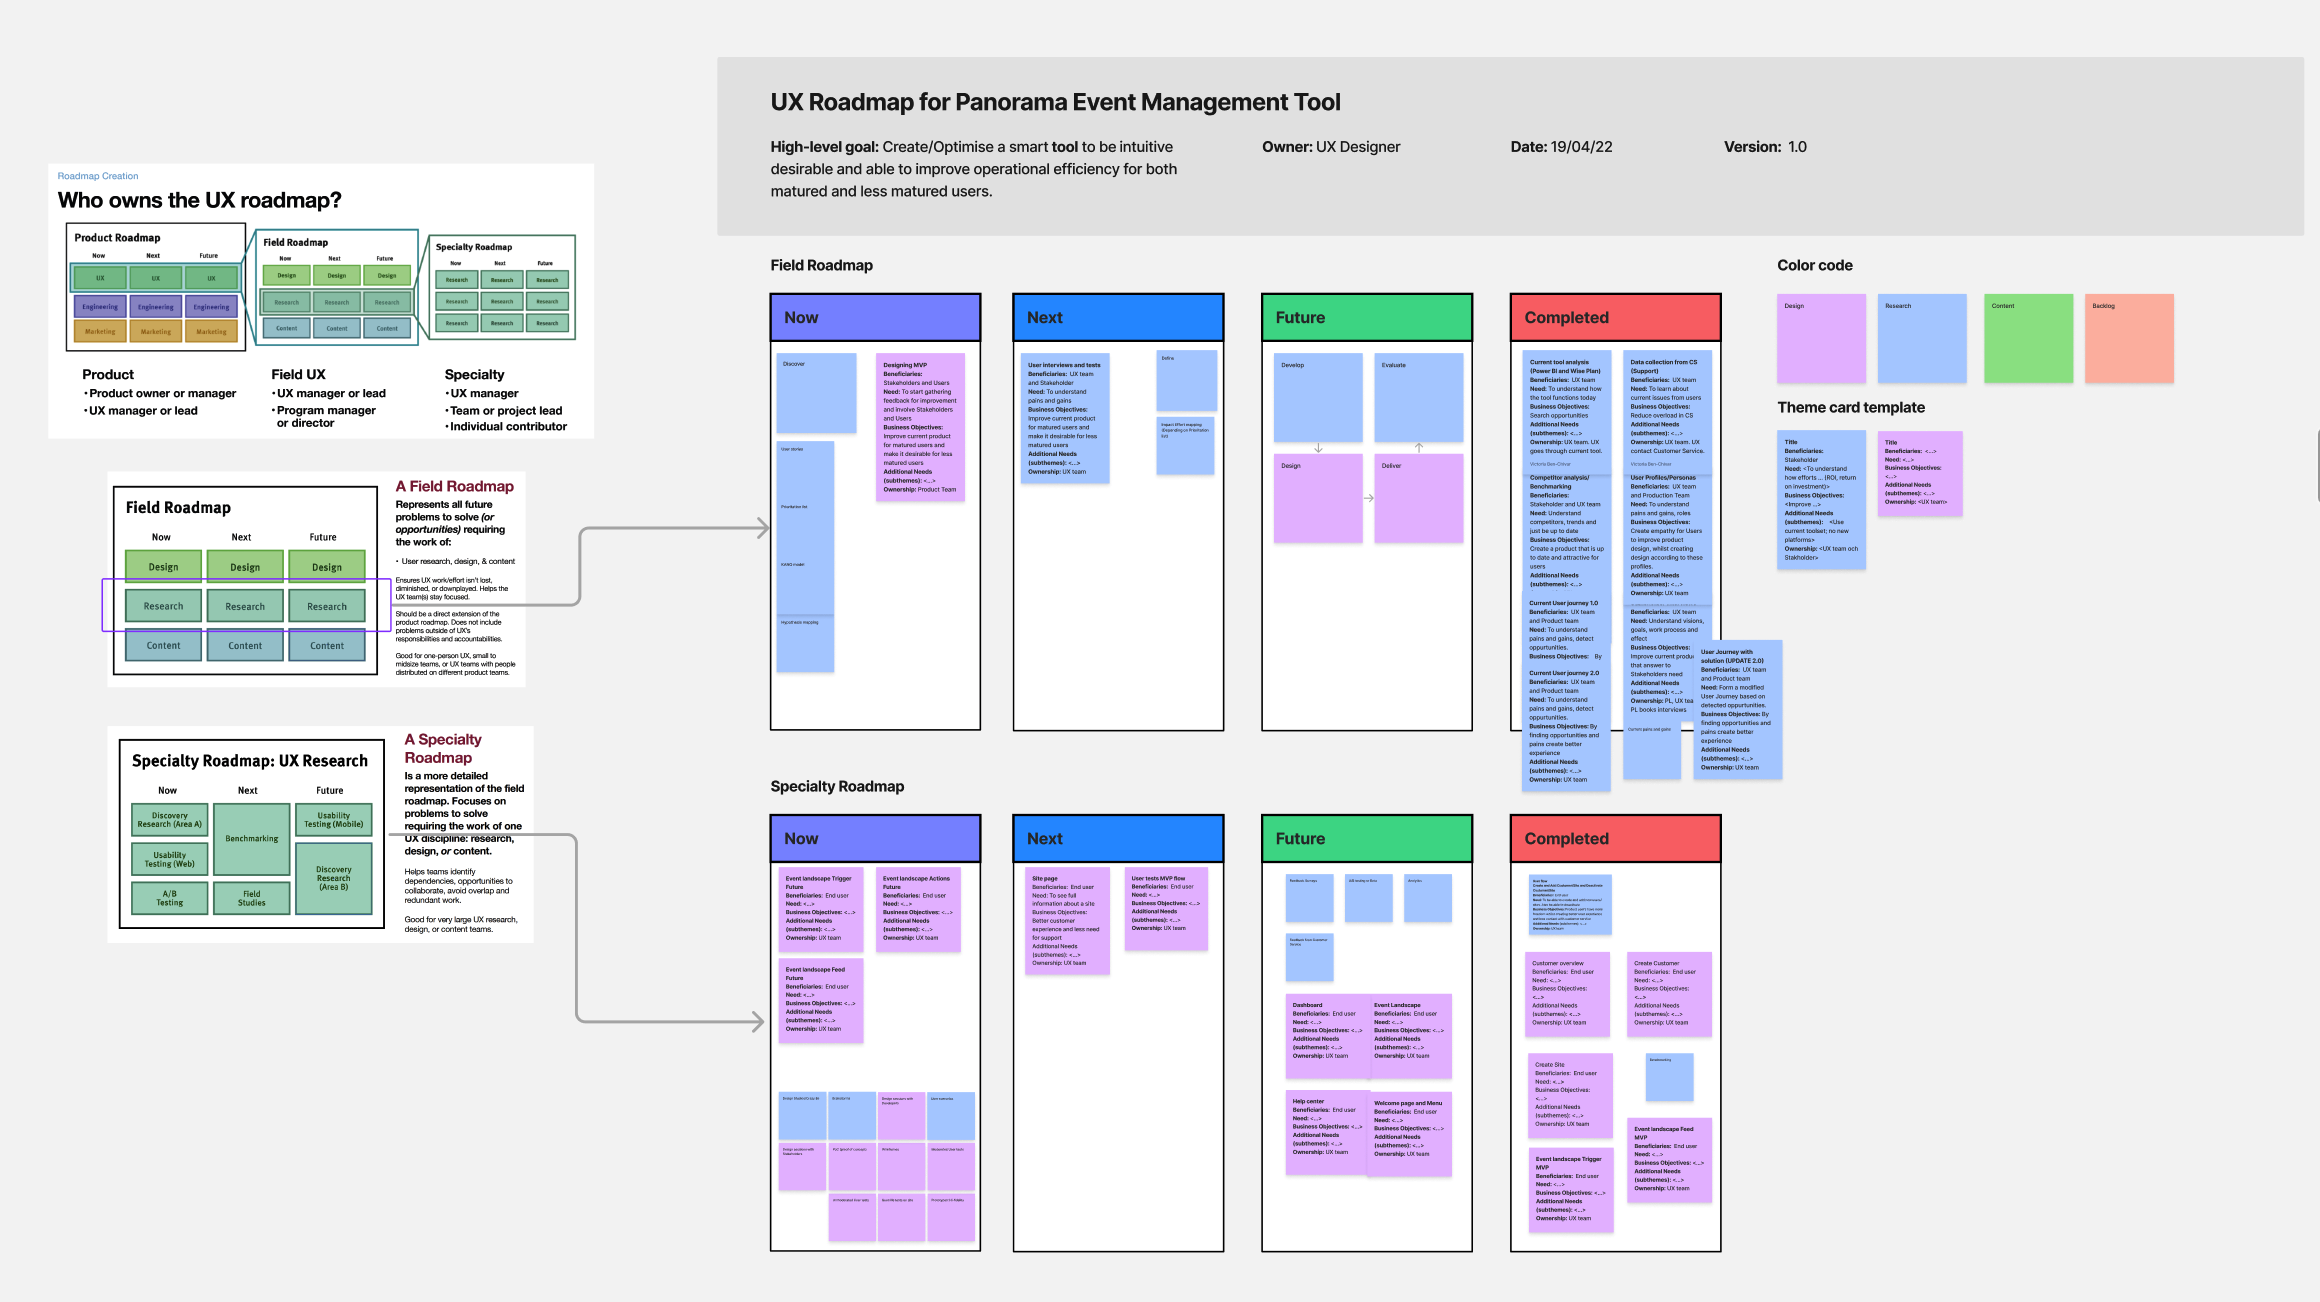Select the 'Help center' purple sticky note
This screenshot has width=2320, height=1302.
pyautogui.click(x=1326, y=1130)
